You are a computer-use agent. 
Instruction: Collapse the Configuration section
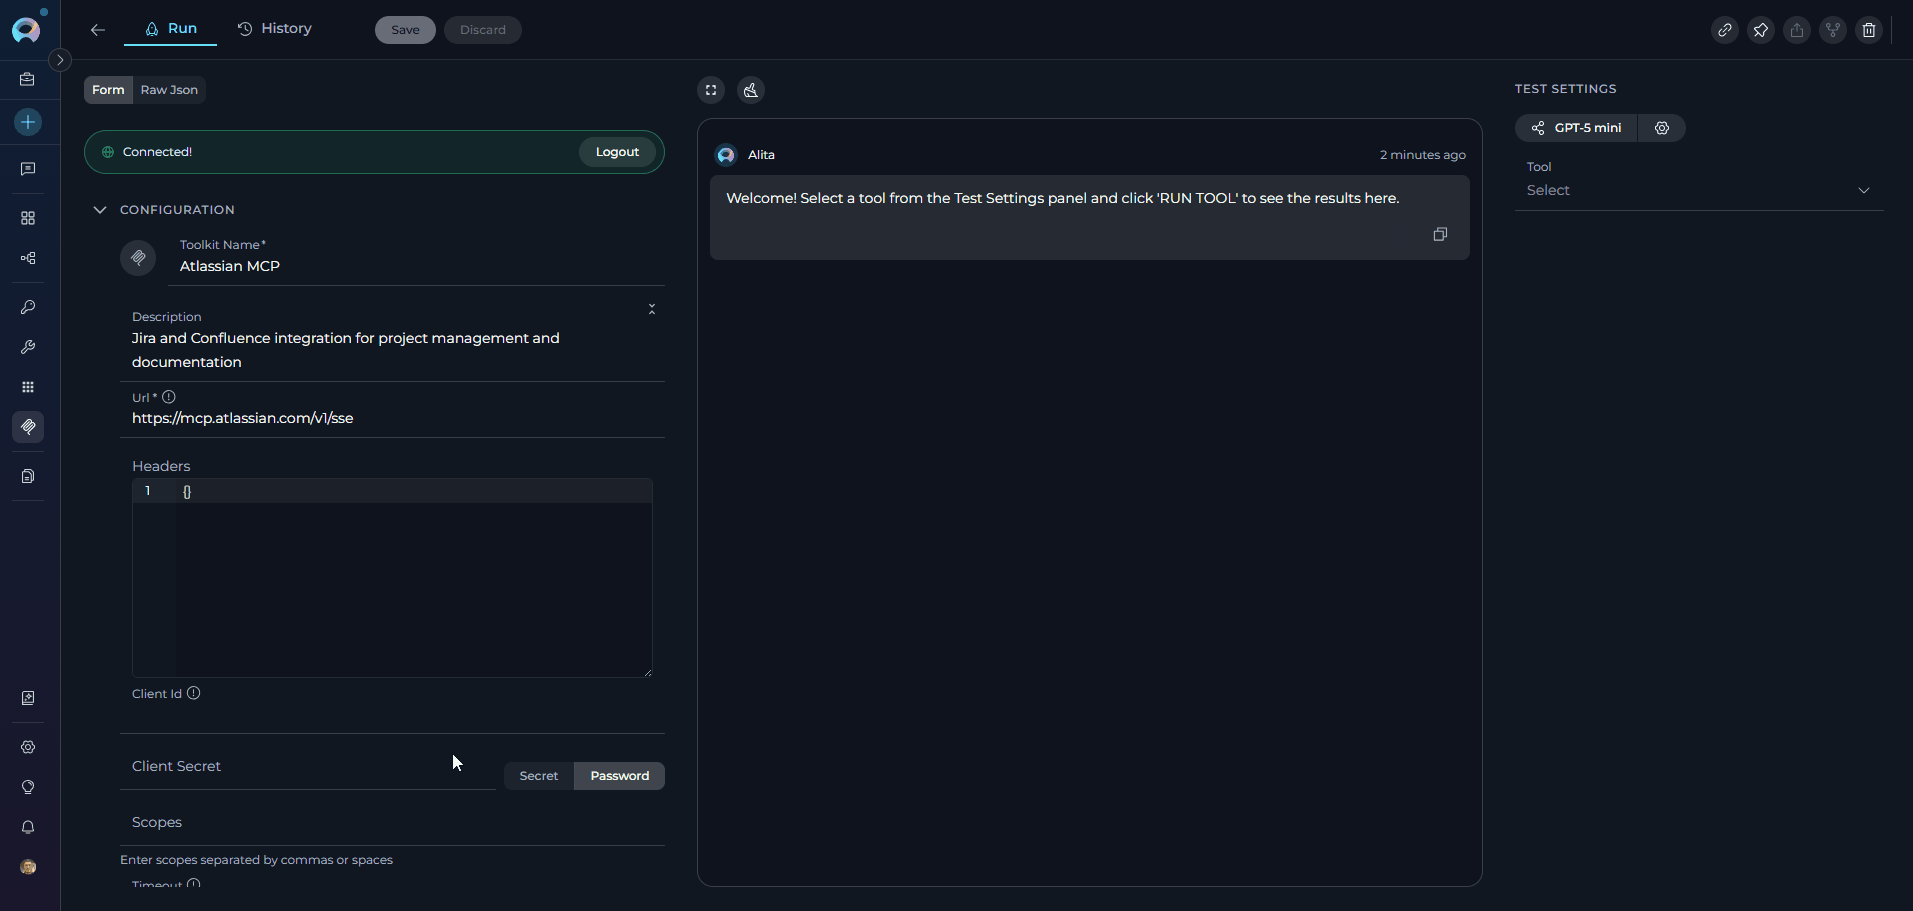click(100, 210)
